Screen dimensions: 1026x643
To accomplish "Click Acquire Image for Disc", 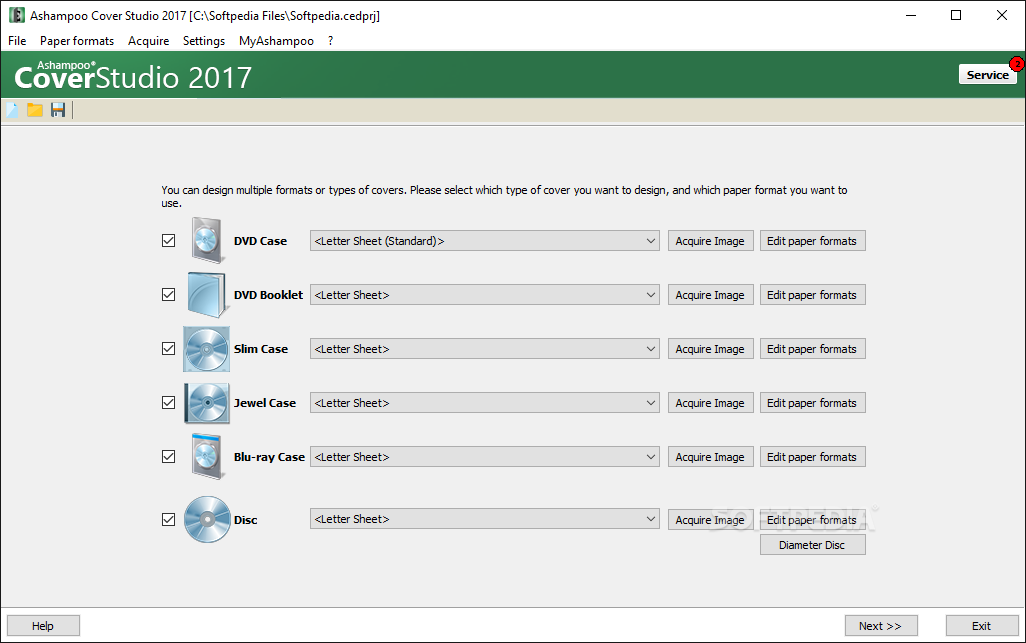I will [710, 519].
